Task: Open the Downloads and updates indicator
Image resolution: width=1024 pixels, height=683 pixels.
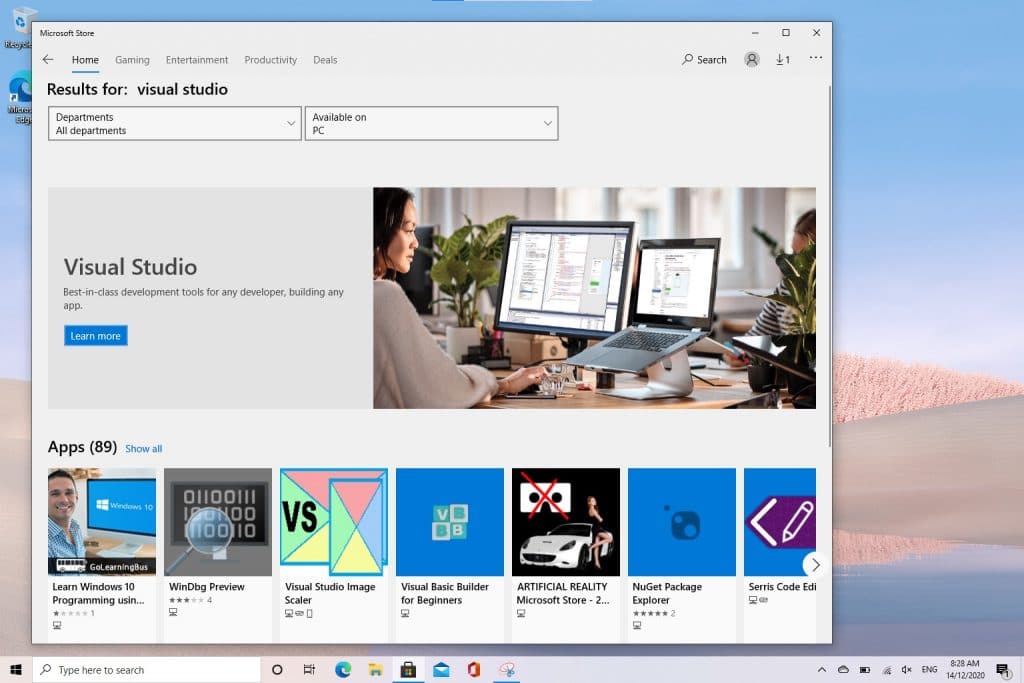Action: coord(783,60)
